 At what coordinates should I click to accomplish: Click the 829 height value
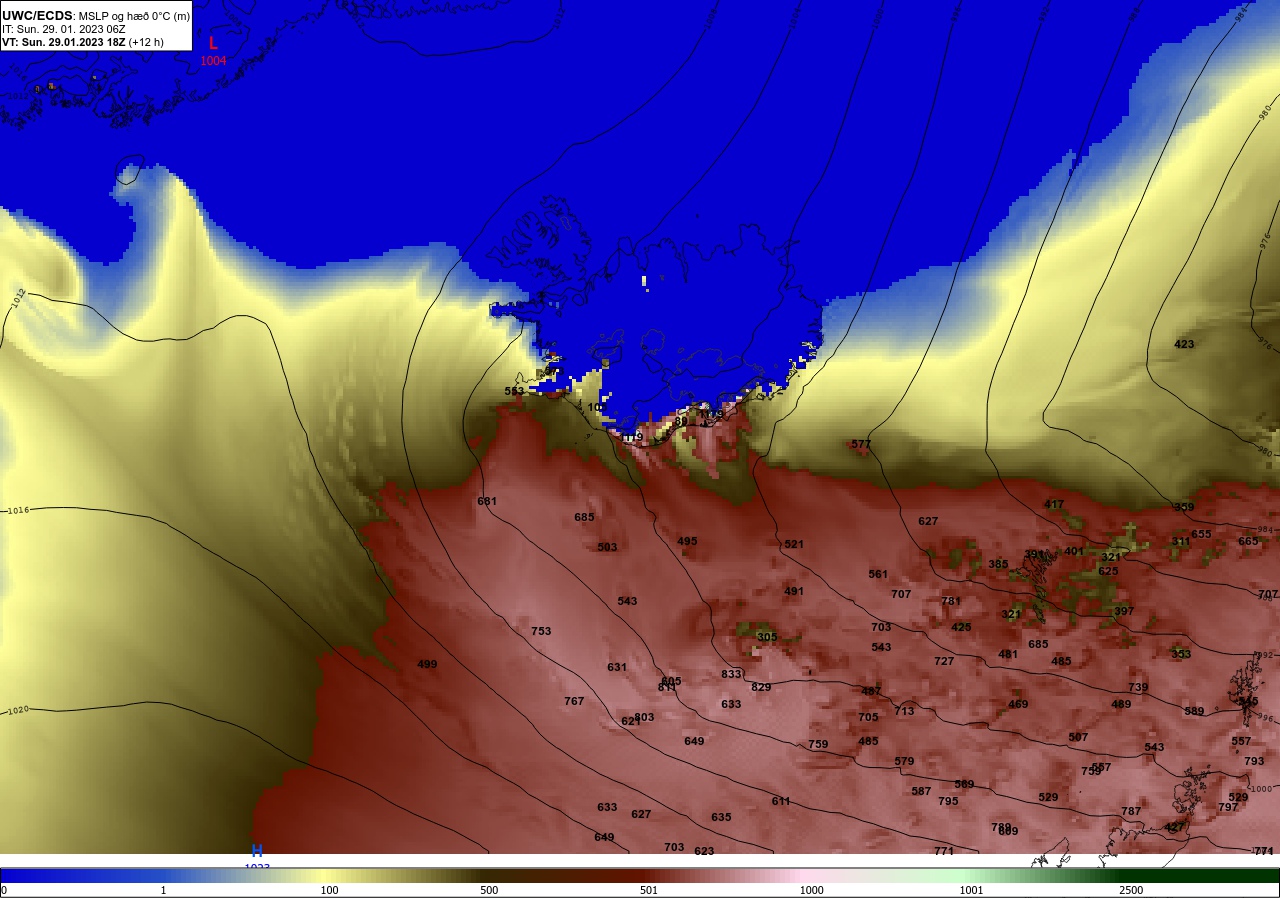click(761, 687)
